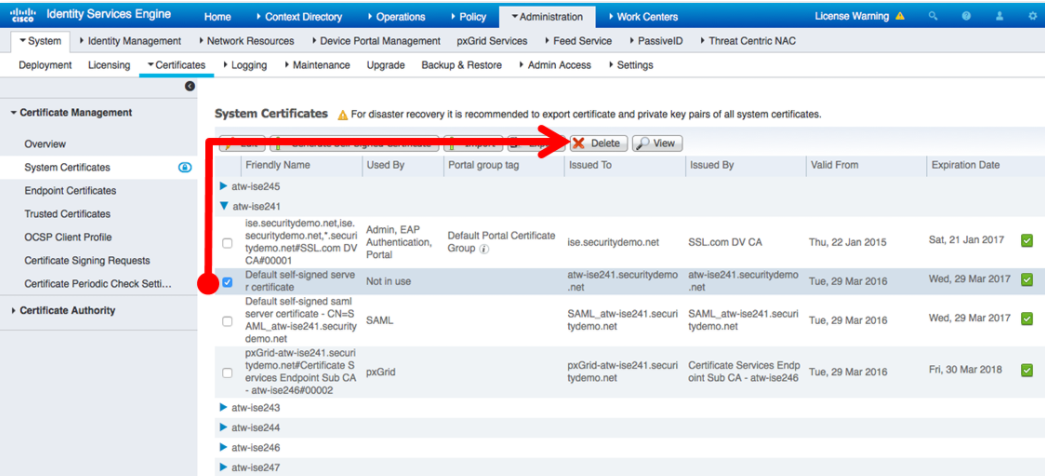Select checkbox for ise.securitydemo.net certificate
1045x476 pixels.
click(227, 243)
